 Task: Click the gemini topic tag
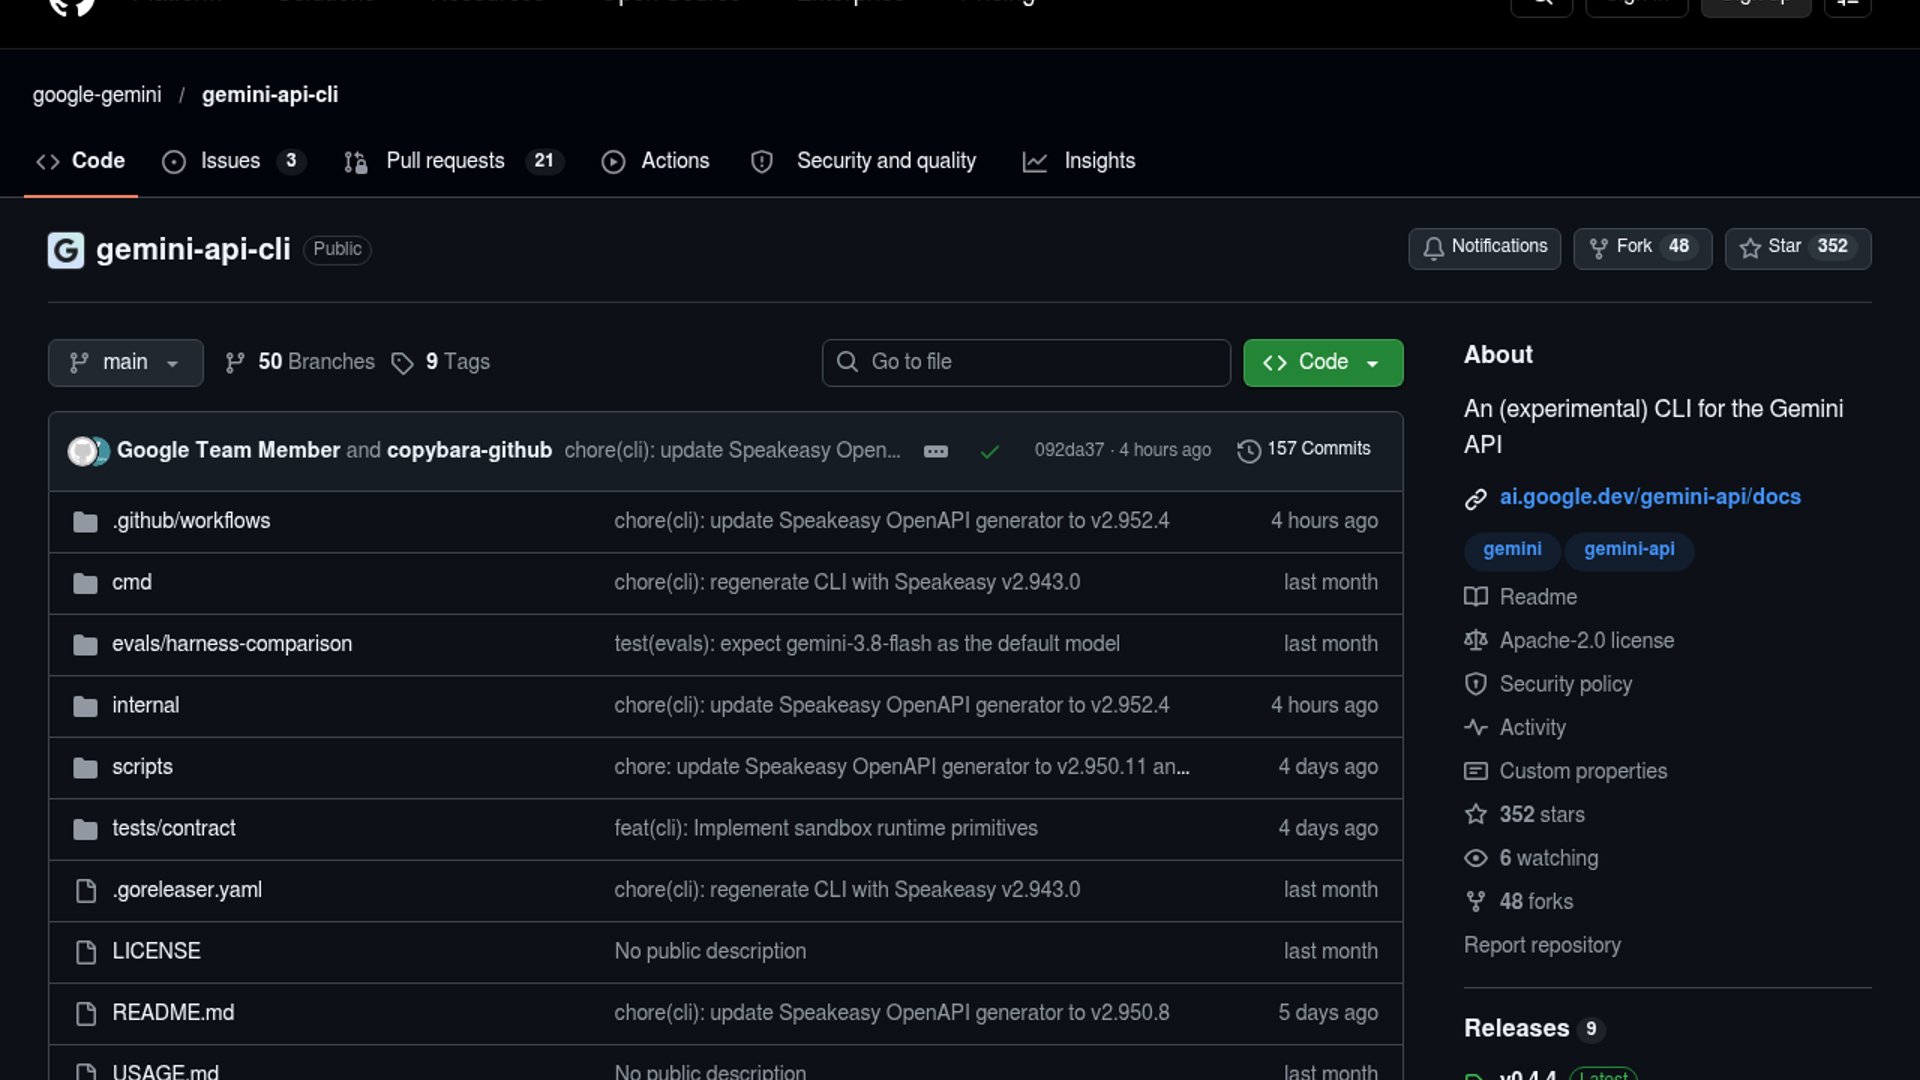coord(1512,550)
